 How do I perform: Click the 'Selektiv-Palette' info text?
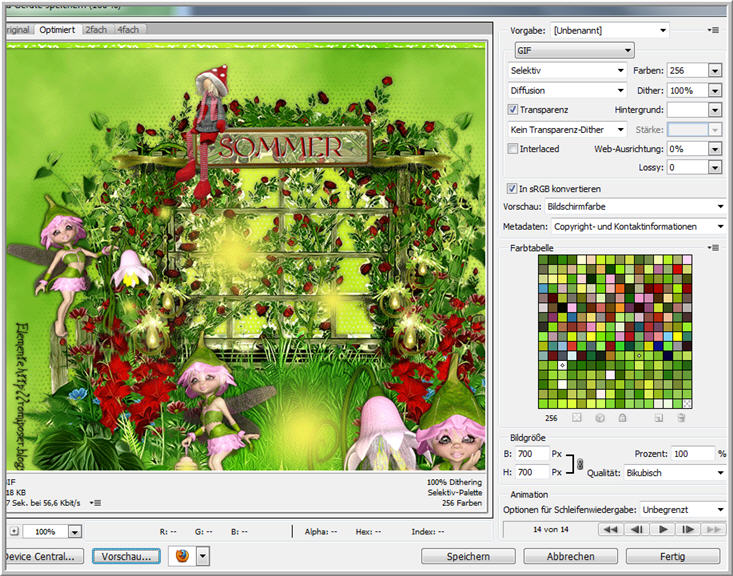click(x=454, y=492)
